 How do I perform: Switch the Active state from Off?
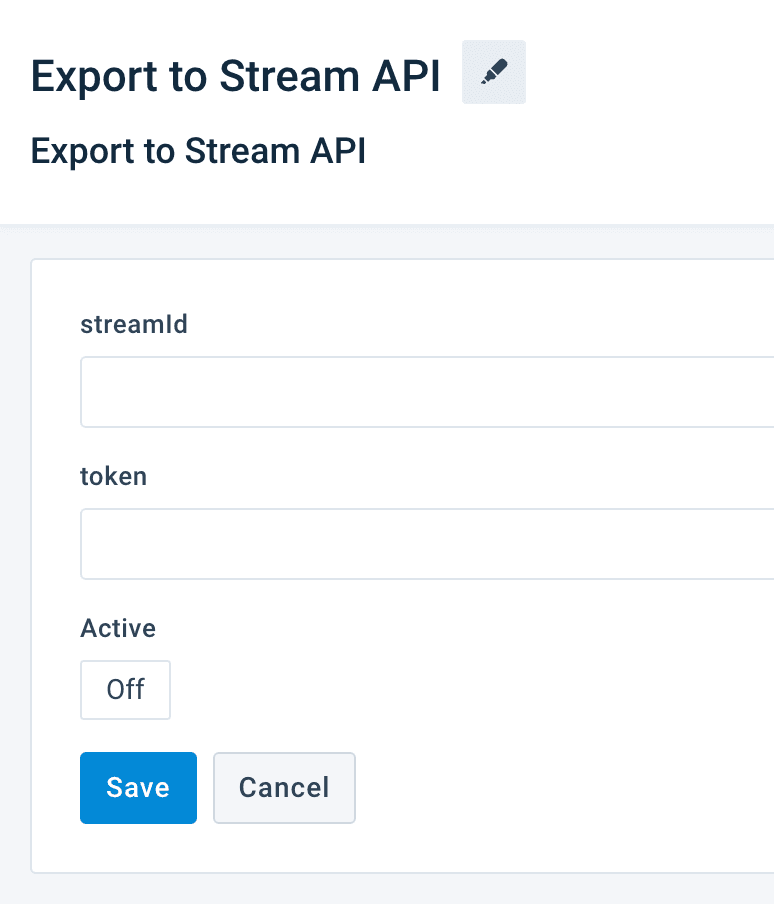point(126,690)
